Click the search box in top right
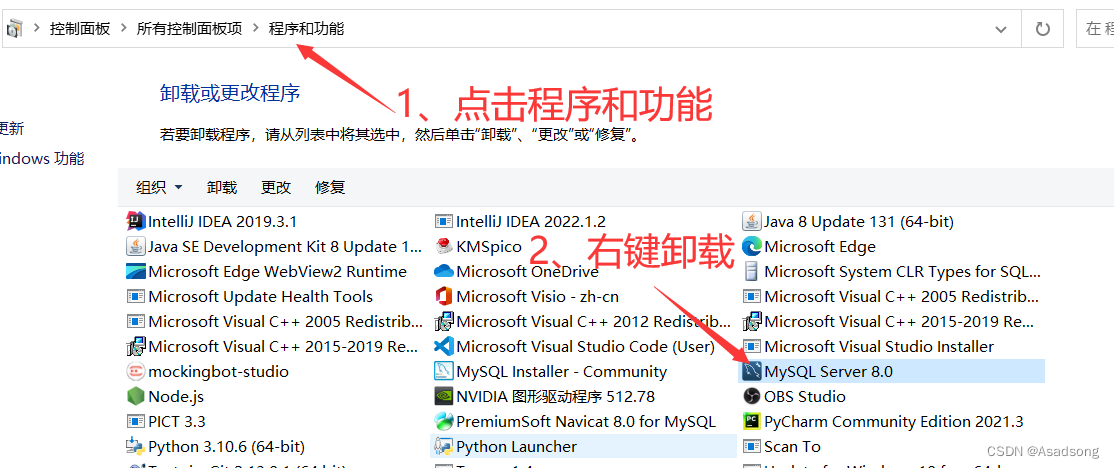 pyautogui.click(x=1095, y=29)
